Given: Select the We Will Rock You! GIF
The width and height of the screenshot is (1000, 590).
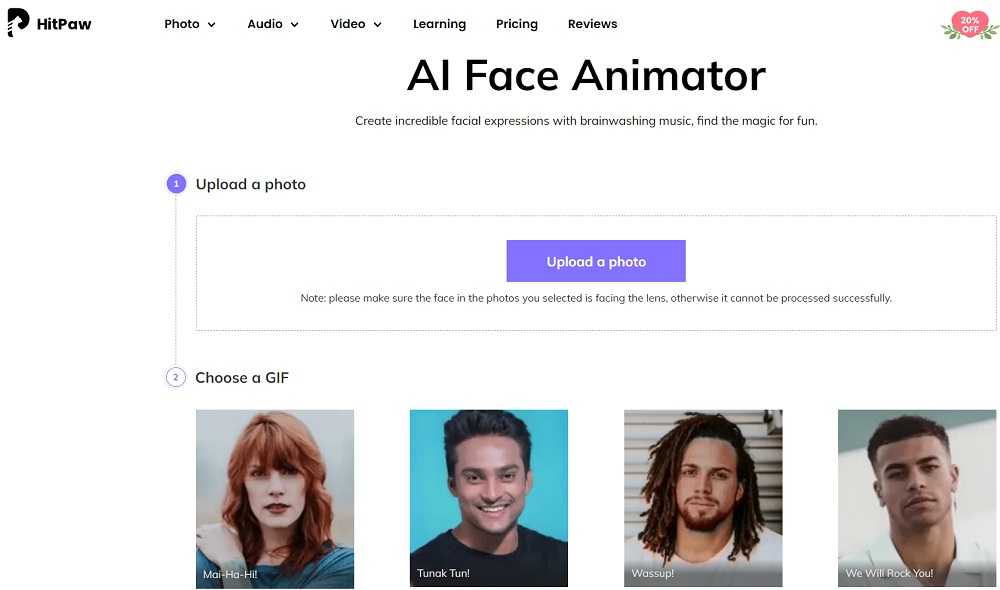Looking at the screenshot, I should [917, 498].
